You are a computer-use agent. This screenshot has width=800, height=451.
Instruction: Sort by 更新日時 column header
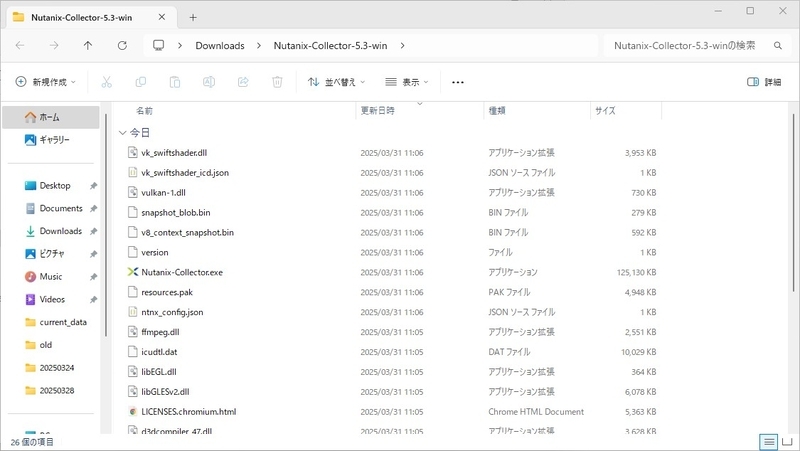pyautogui.click(x=378, y=110)
